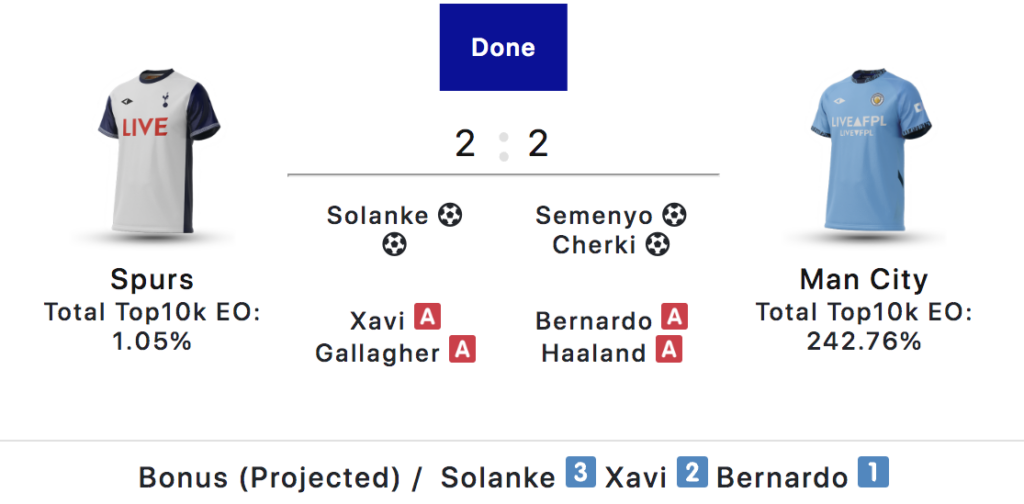
Task: Click Haaland's name in the assists list
Action: tap(593, 353)
